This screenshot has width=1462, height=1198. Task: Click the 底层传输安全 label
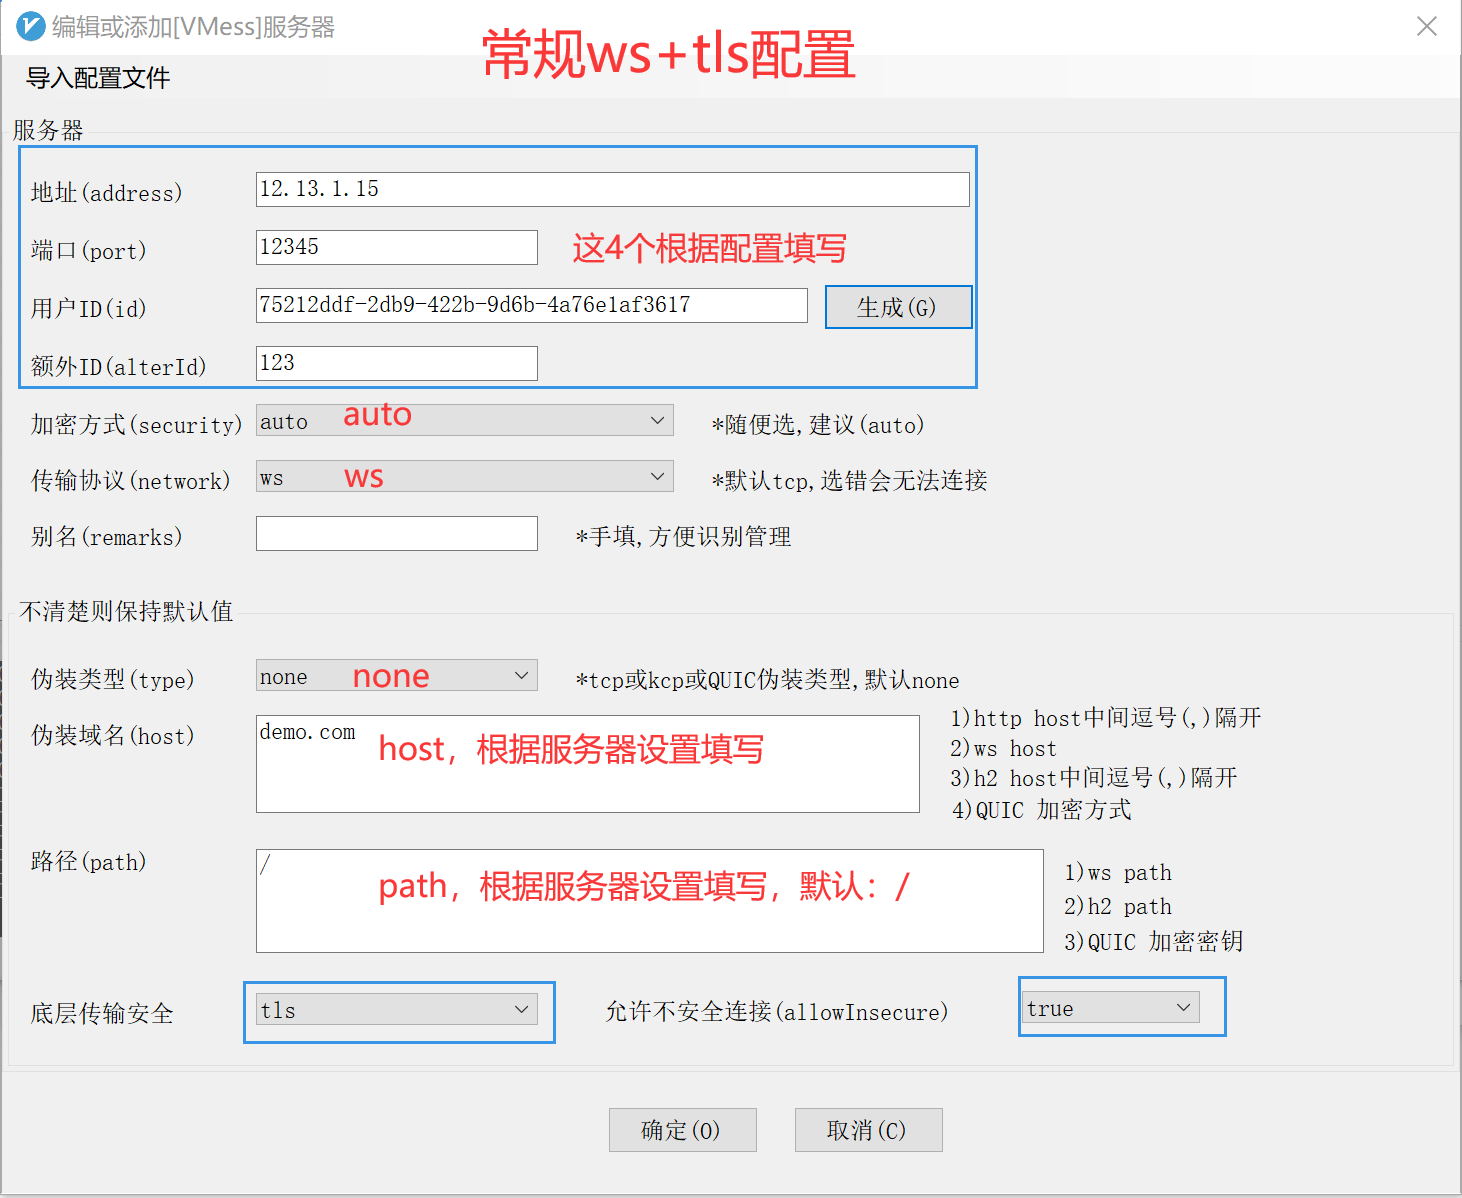pyautogui.click(x=102, y=1013)
